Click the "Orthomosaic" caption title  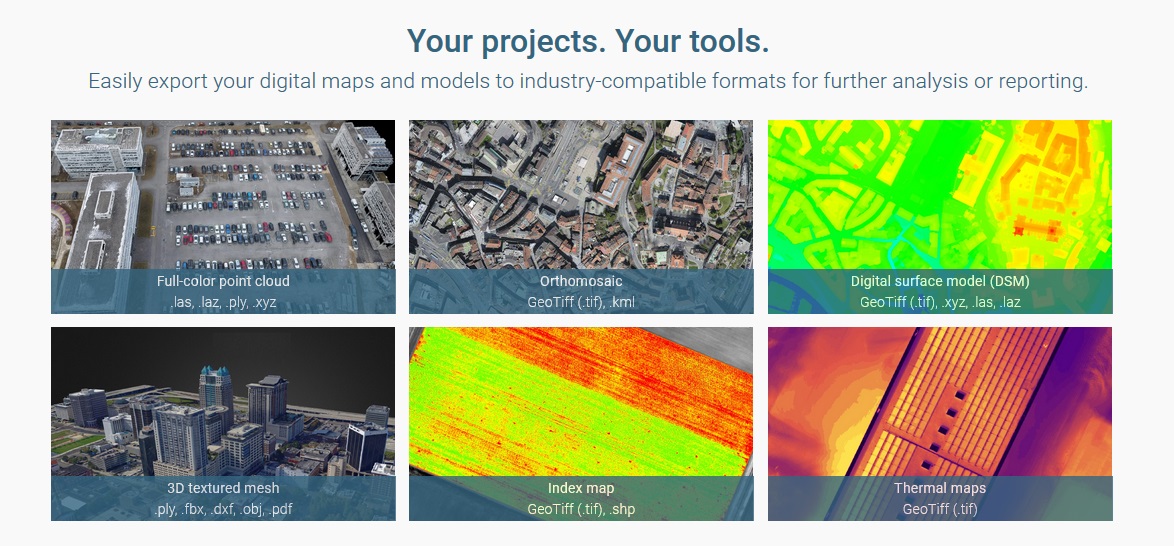(x=581, y=281)
